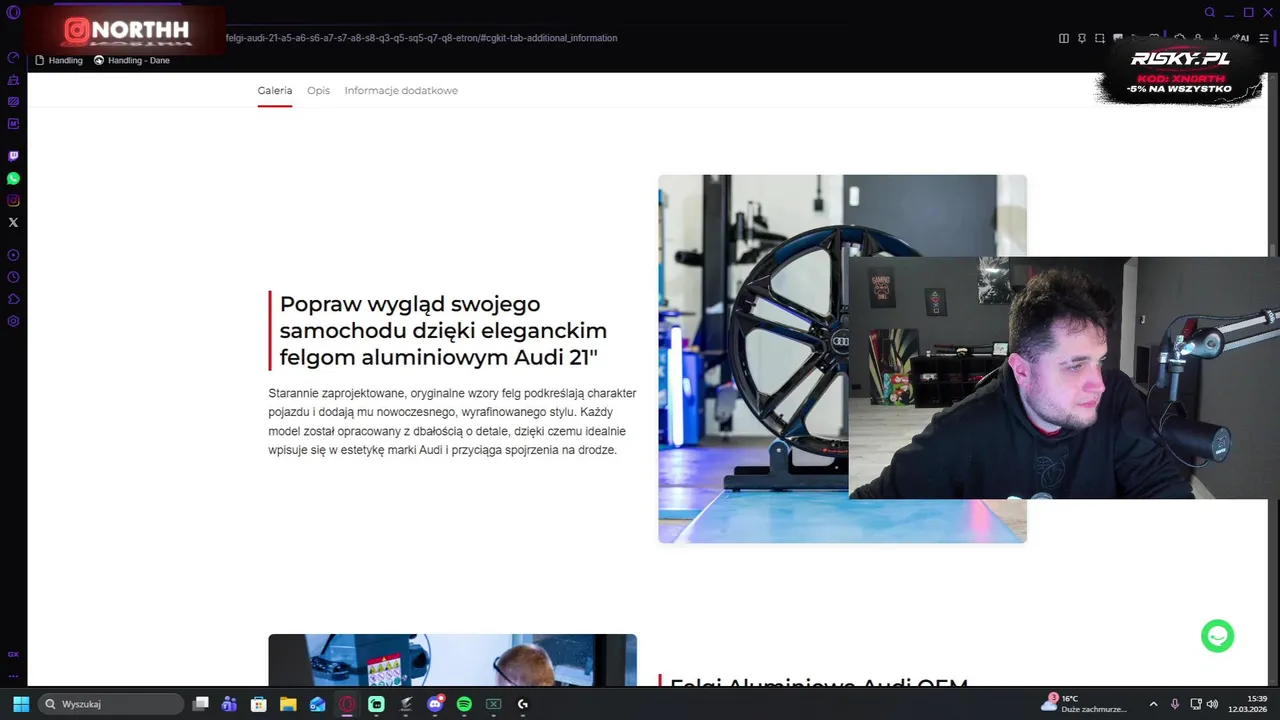Image resolution: width=1280 pixels, height=720 pixels.
Task: Open the green chat support bubble
Action: tap(1217, 636)
